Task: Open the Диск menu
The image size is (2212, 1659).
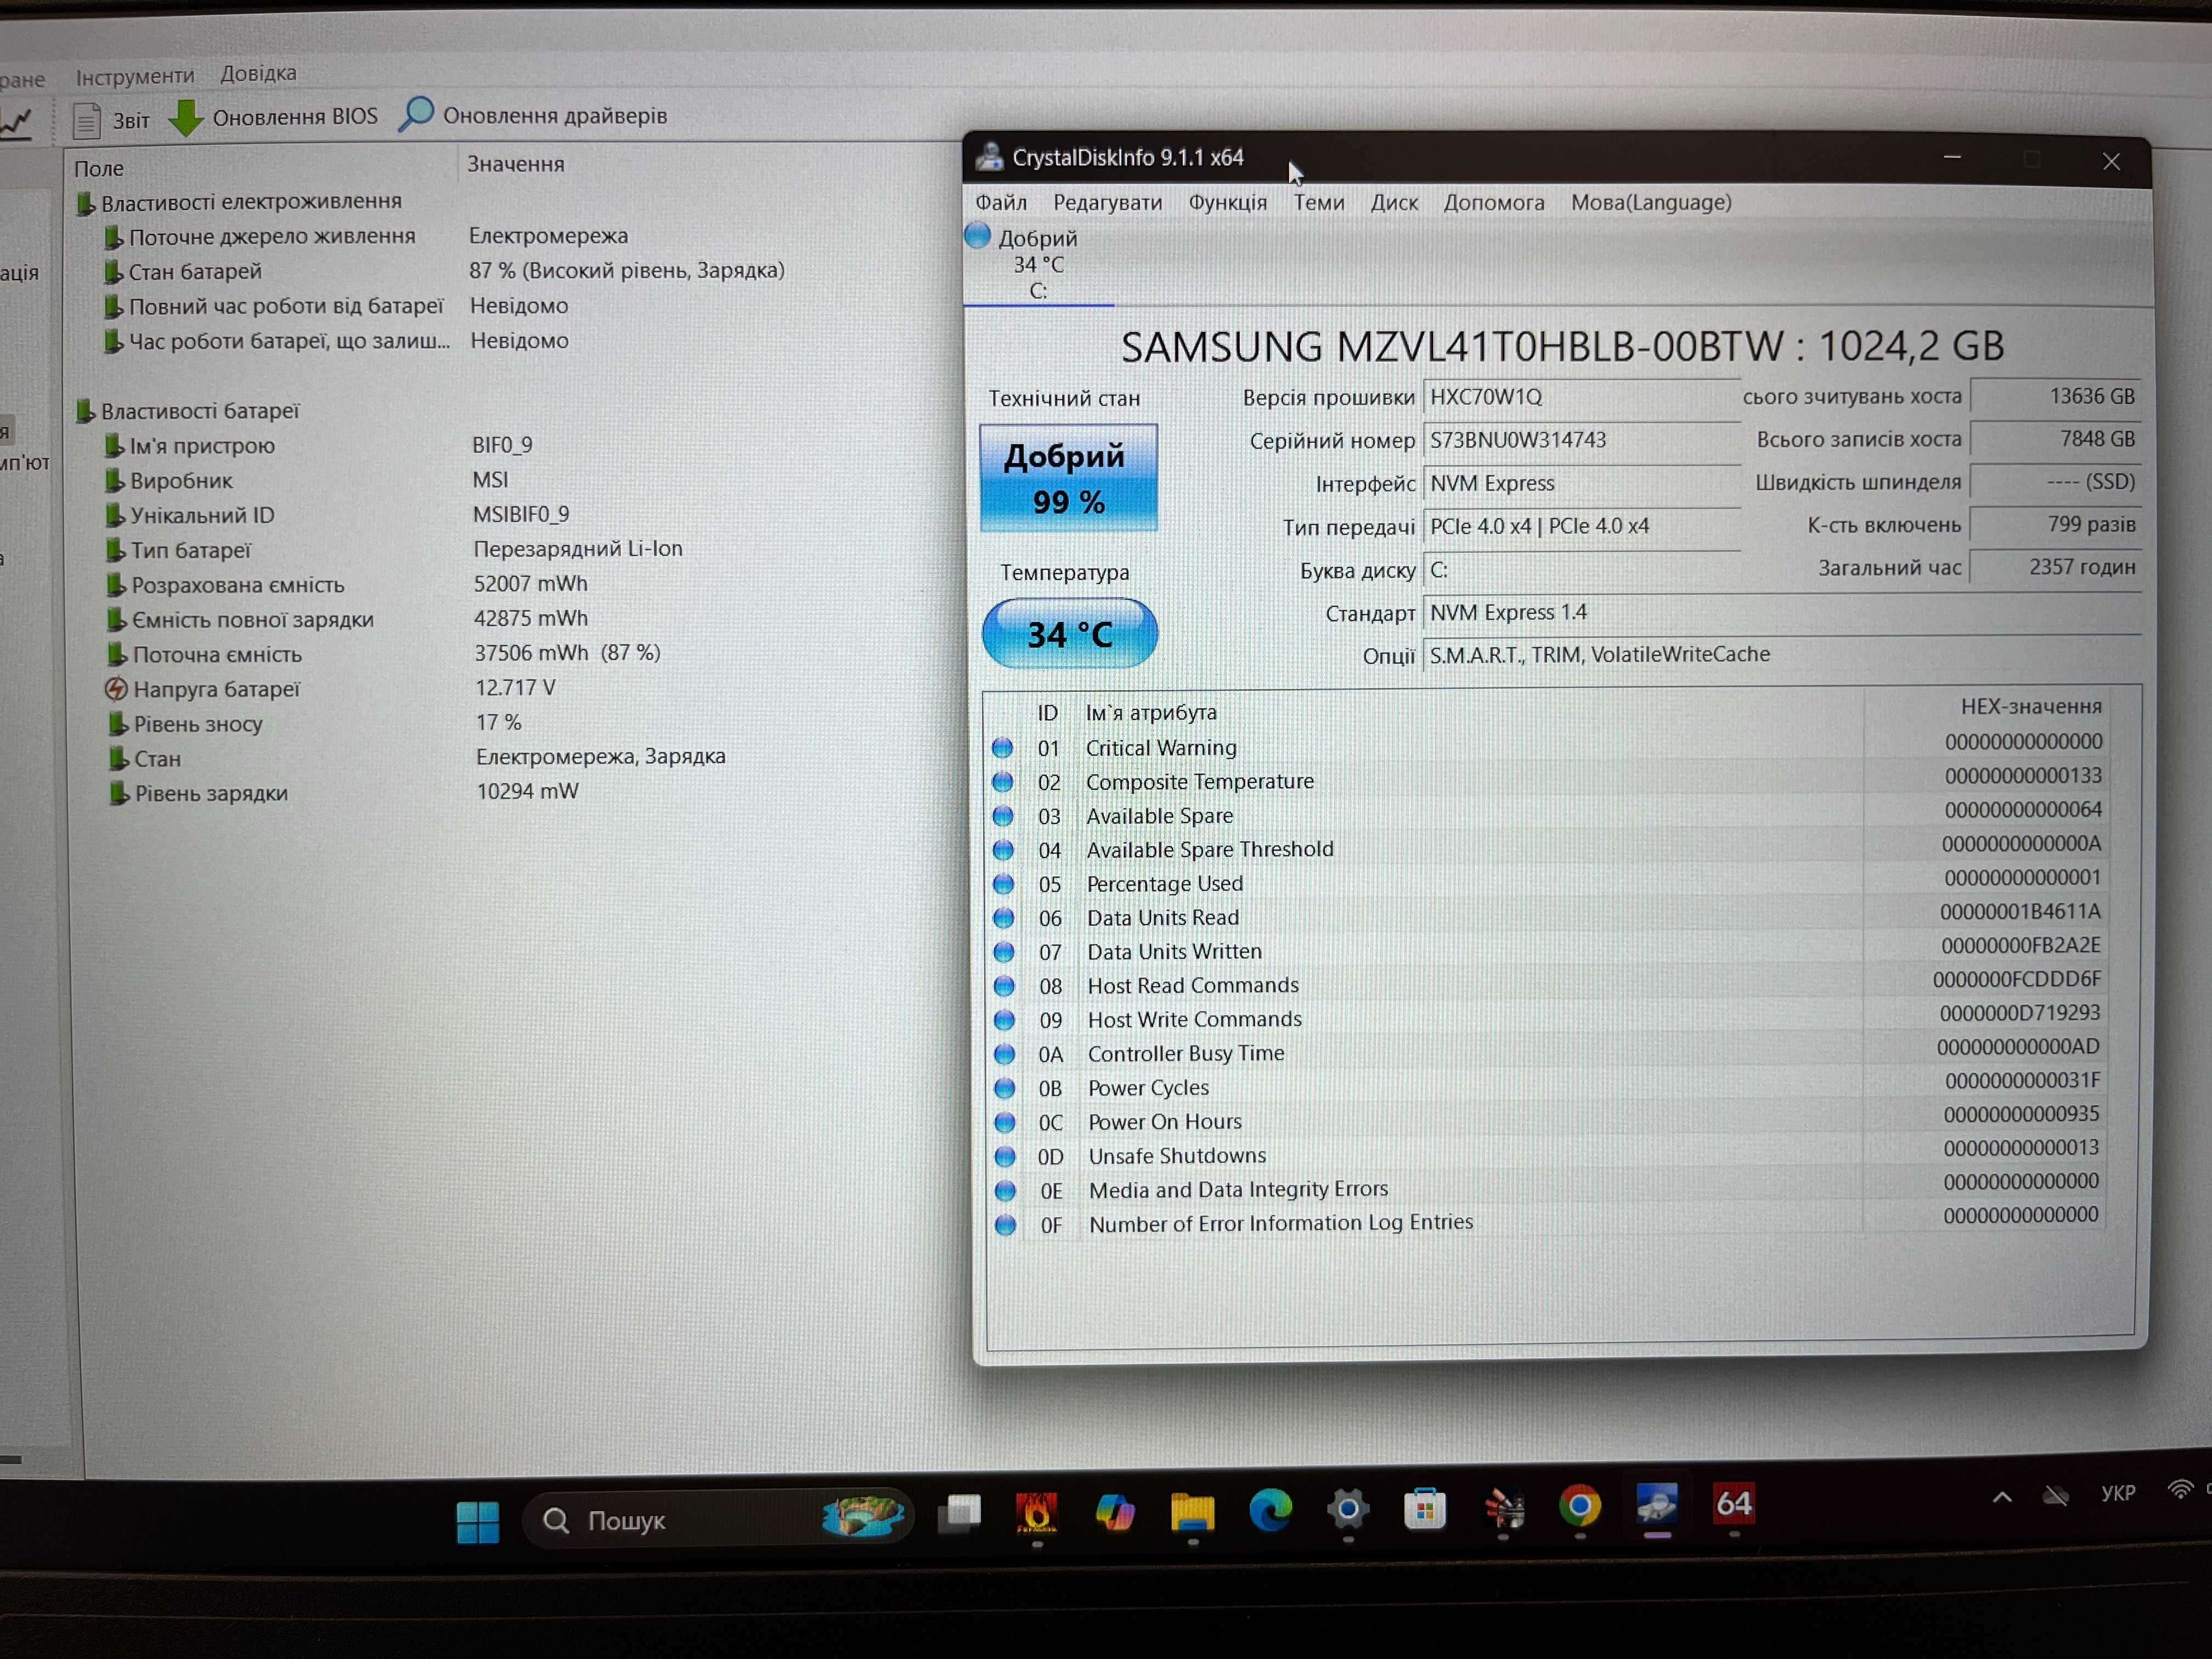Action: coord(1394,203)
